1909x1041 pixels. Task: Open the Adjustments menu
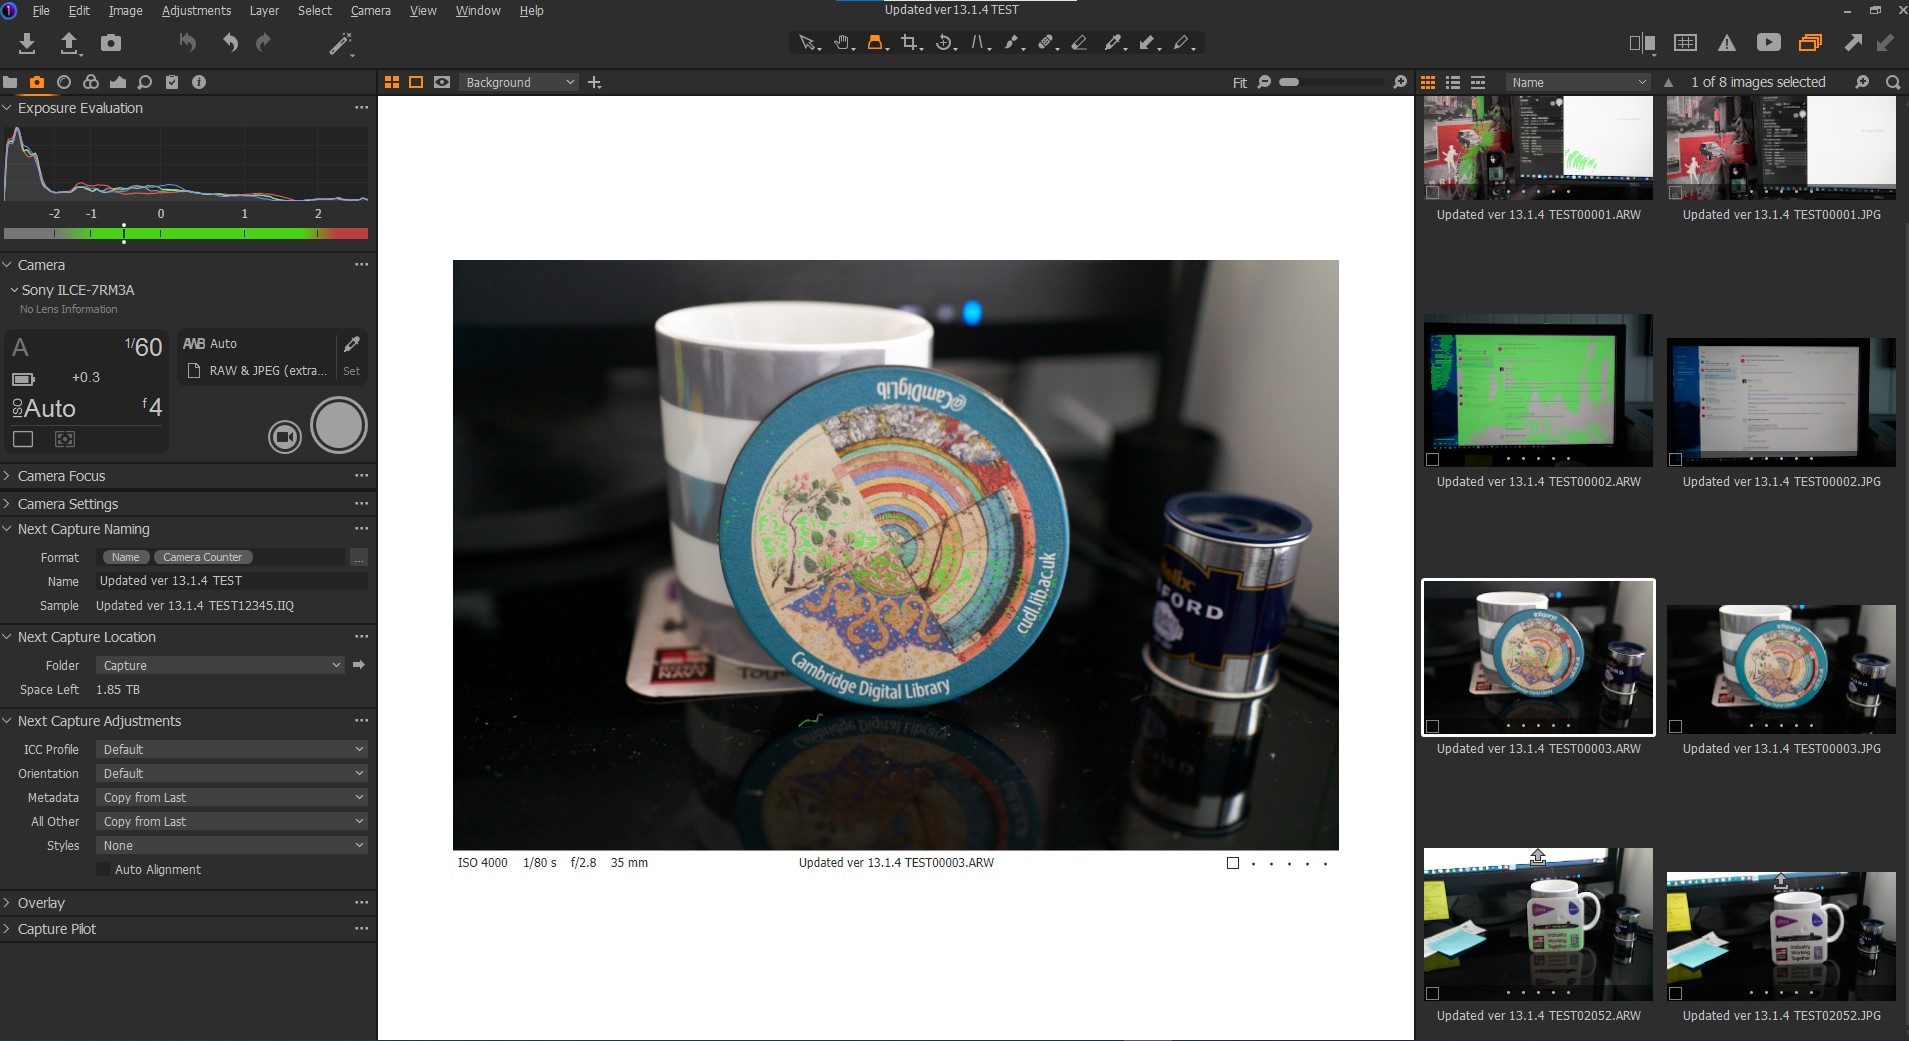196,10
